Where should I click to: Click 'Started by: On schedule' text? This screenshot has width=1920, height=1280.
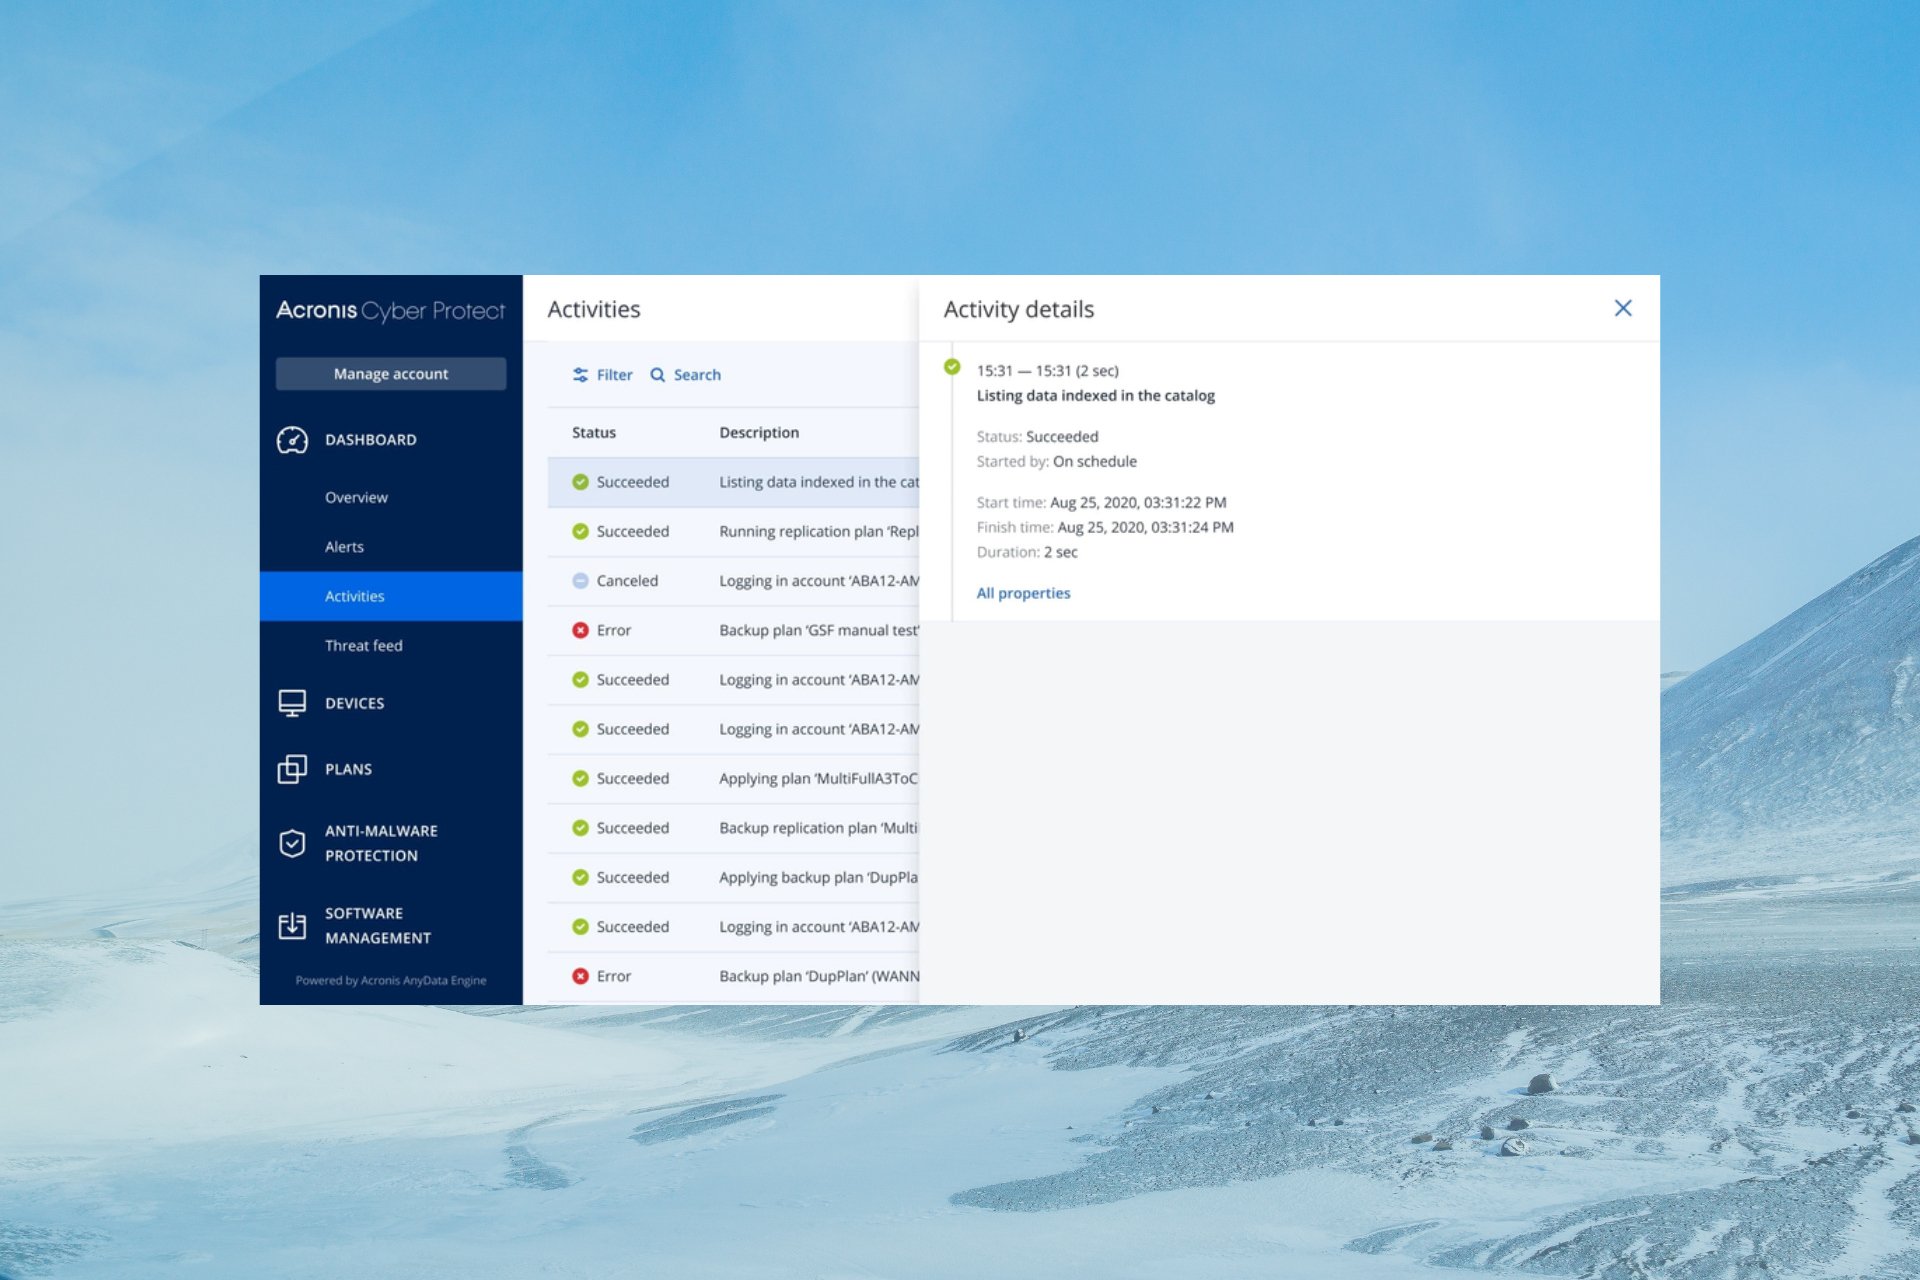[1056, 462]
